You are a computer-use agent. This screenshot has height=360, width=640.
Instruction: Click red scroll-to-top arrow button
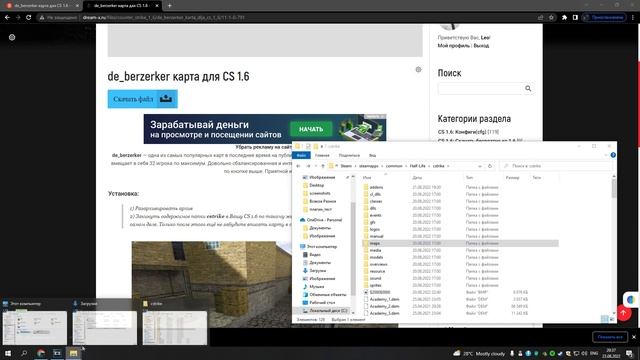[x=623, y=313]
